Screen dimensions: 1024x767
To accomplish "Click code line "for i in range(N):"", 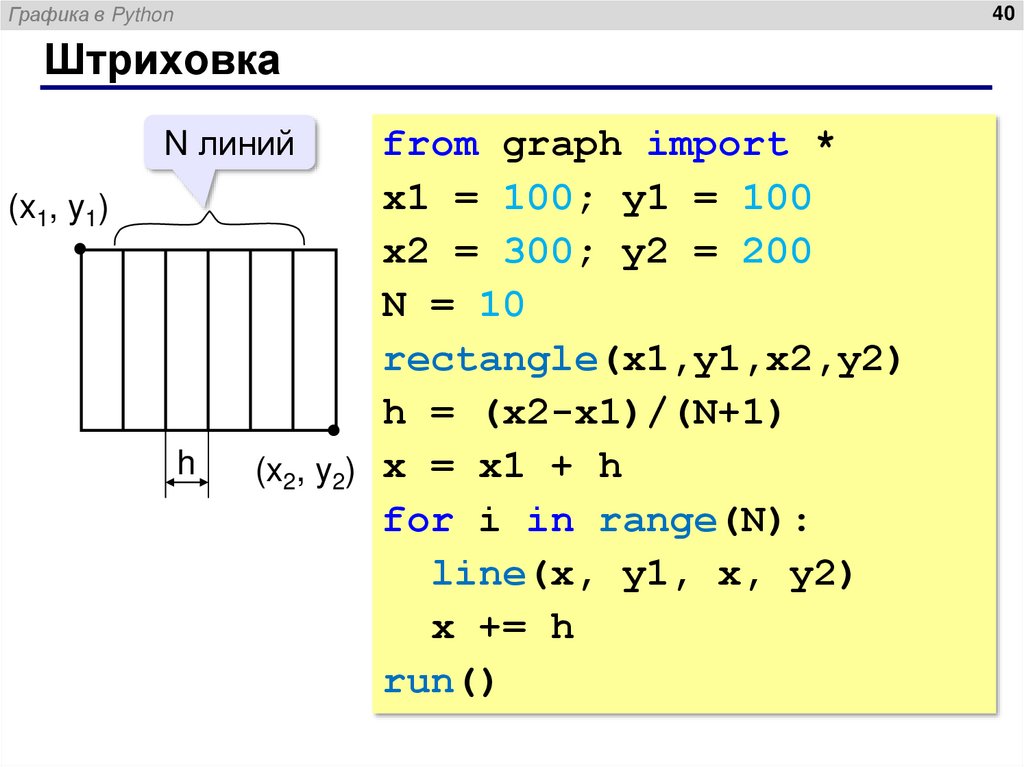I will click(596, 521).
